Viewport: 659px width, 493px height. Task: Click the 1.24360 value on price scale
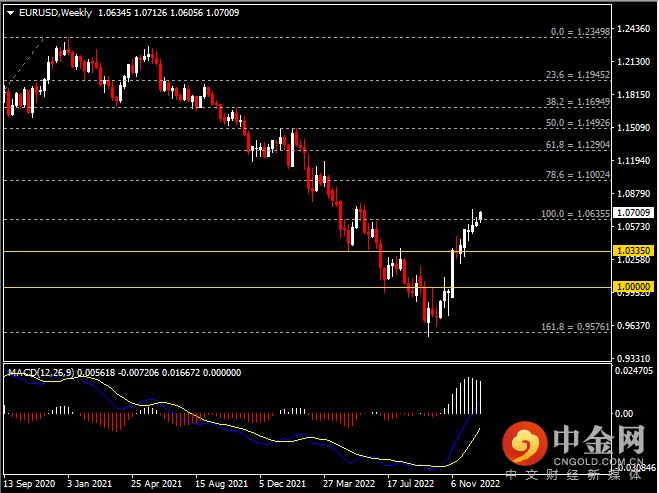pos(634,28)
